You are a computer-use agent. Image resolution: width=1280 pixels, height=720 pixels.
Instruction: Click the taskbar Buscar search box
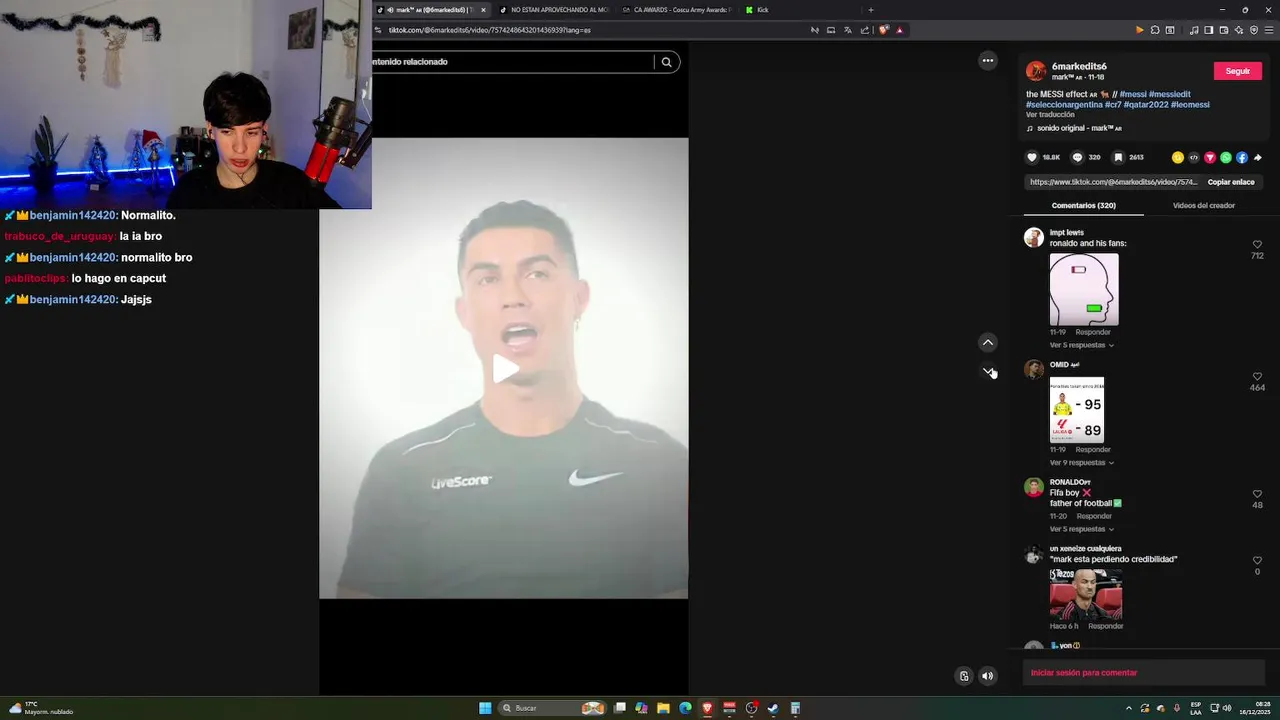(x=553, y=708)
